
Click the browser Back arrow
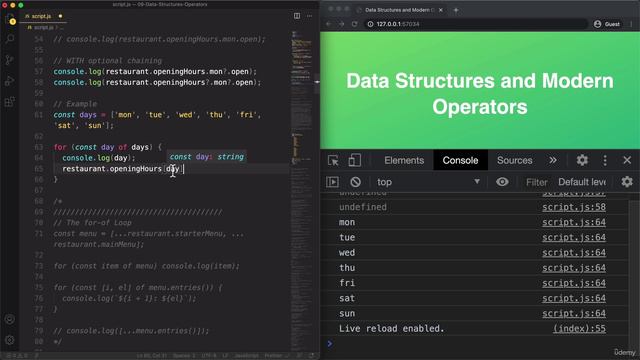[x=329, y=24]
